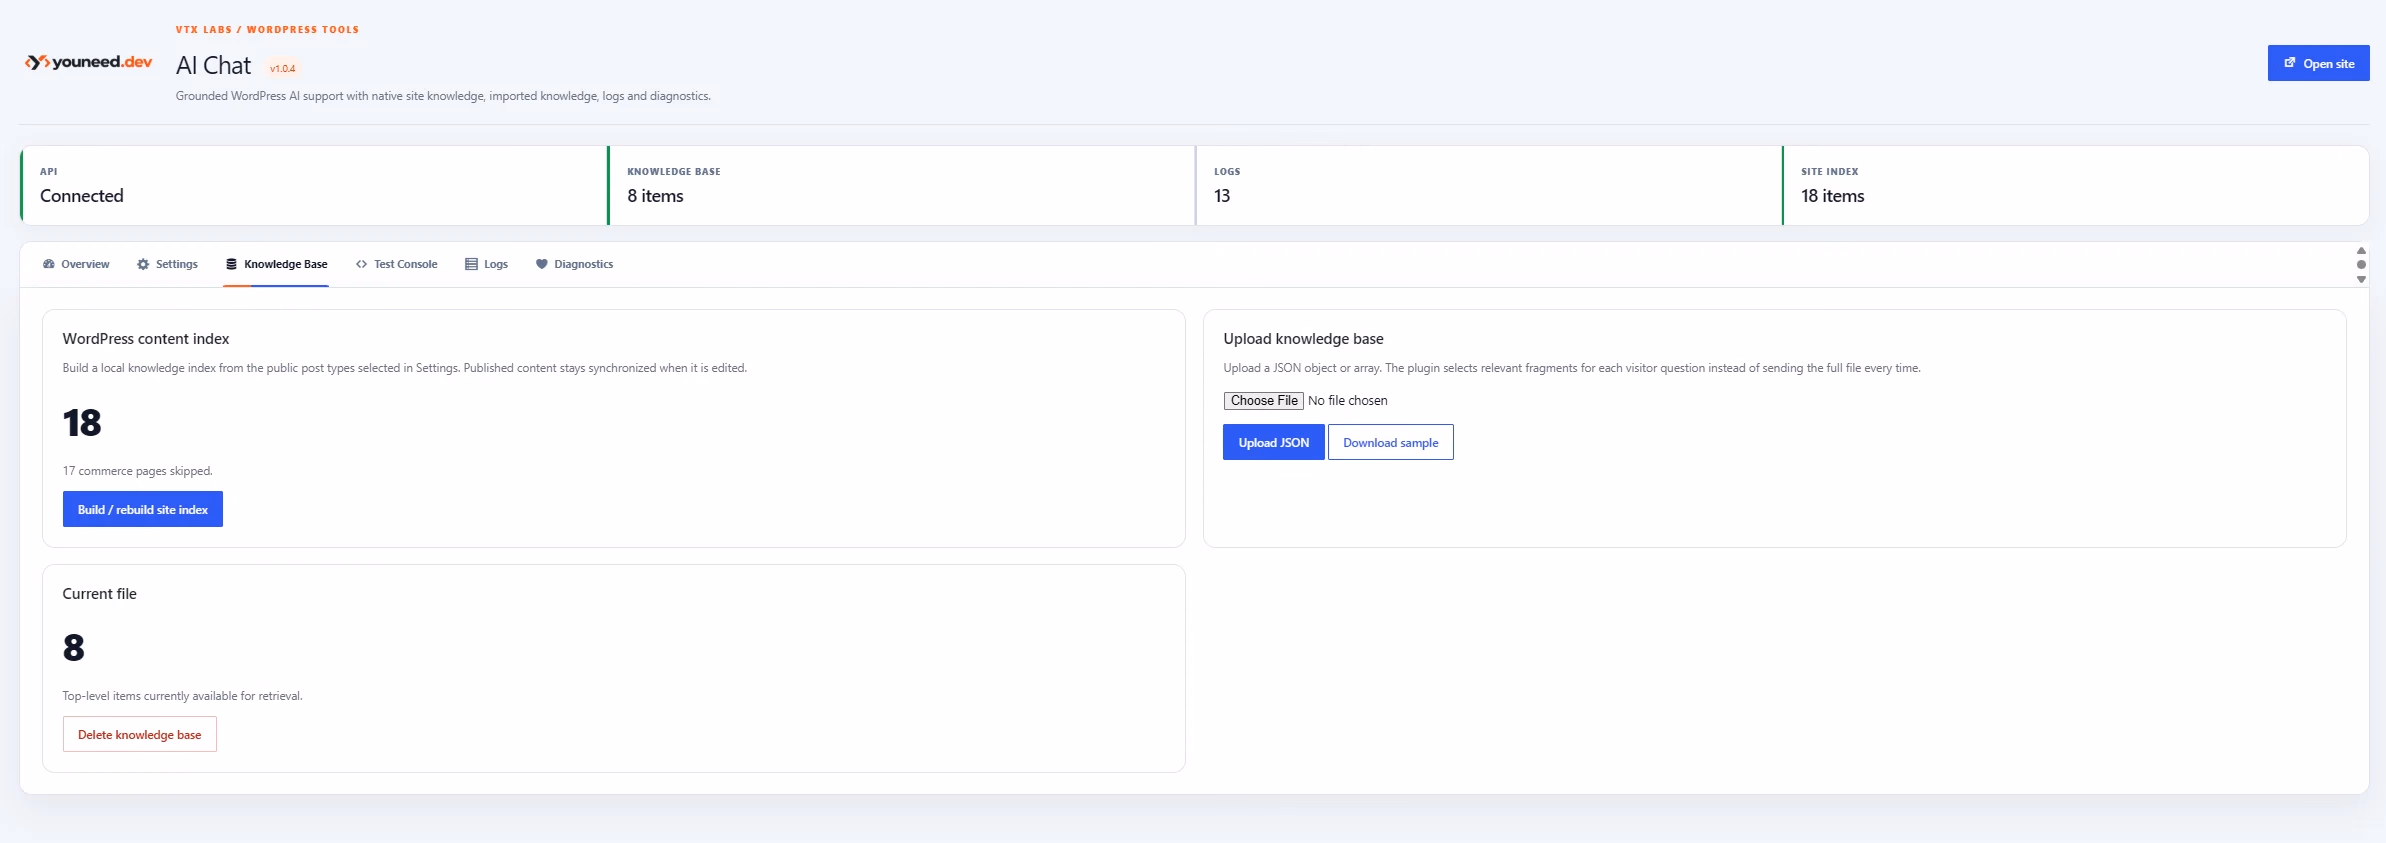Click the Choose File button
The image size is (2386, 843).
point(1263,400)
